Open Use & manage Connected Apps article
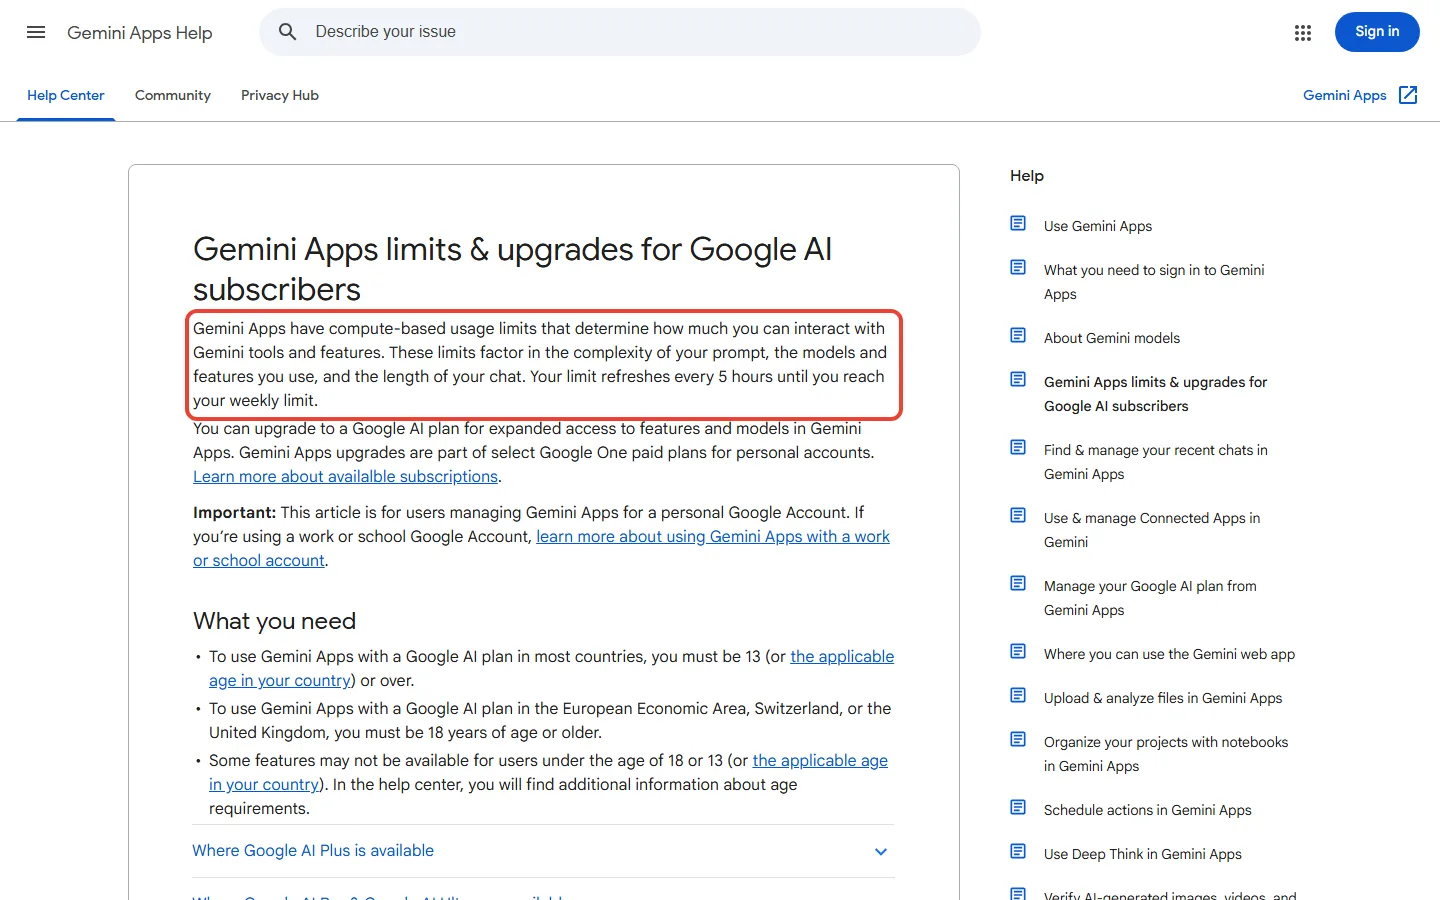Viewport: 1440px width, 900px height. click(x=1152, y=530)
